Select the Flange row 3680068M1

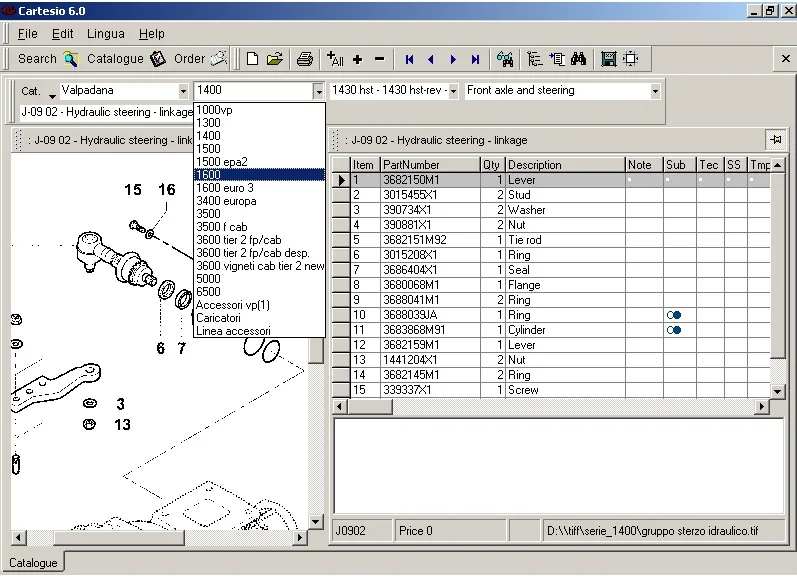point(551,285)
